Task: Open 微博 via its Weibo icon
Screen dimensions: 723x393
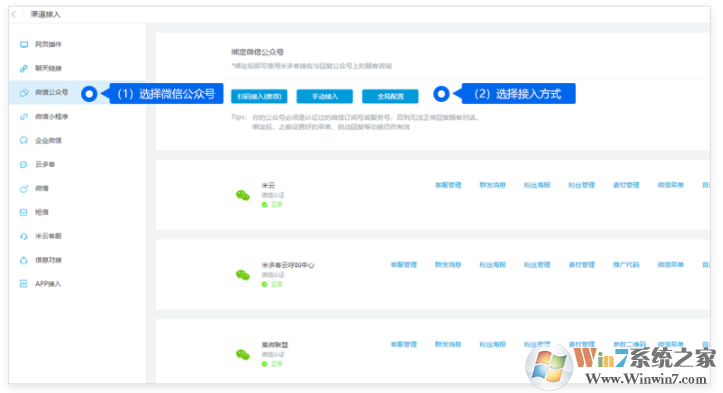Action: click(24, 188)
